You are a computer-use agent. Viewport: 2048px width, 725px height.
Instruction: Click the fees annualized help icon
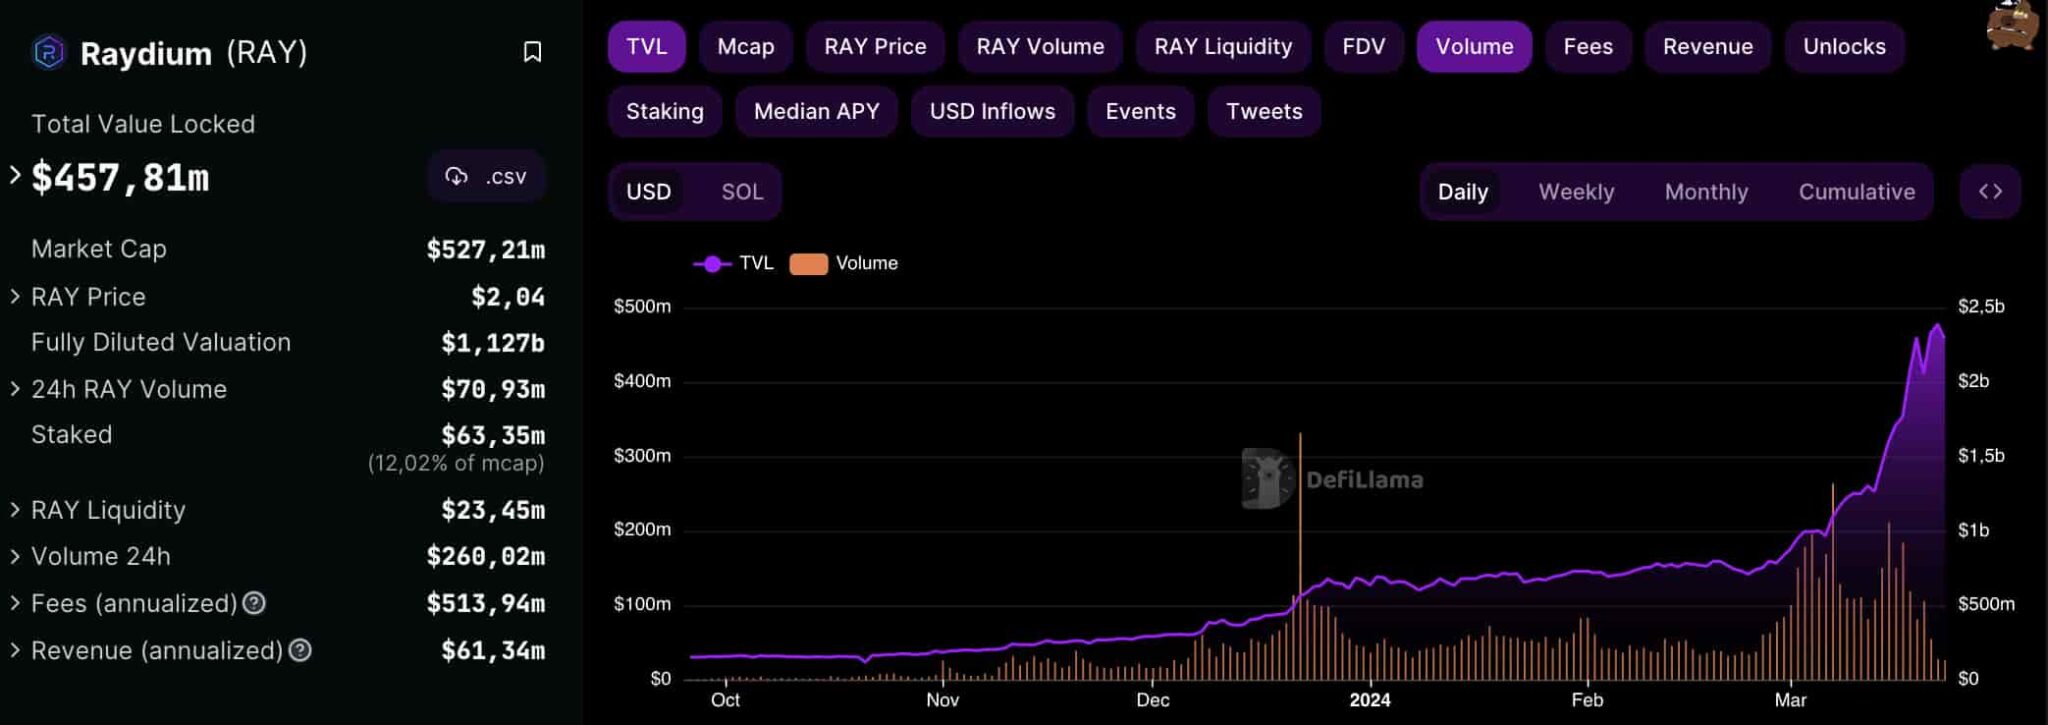tap(255, 603)
